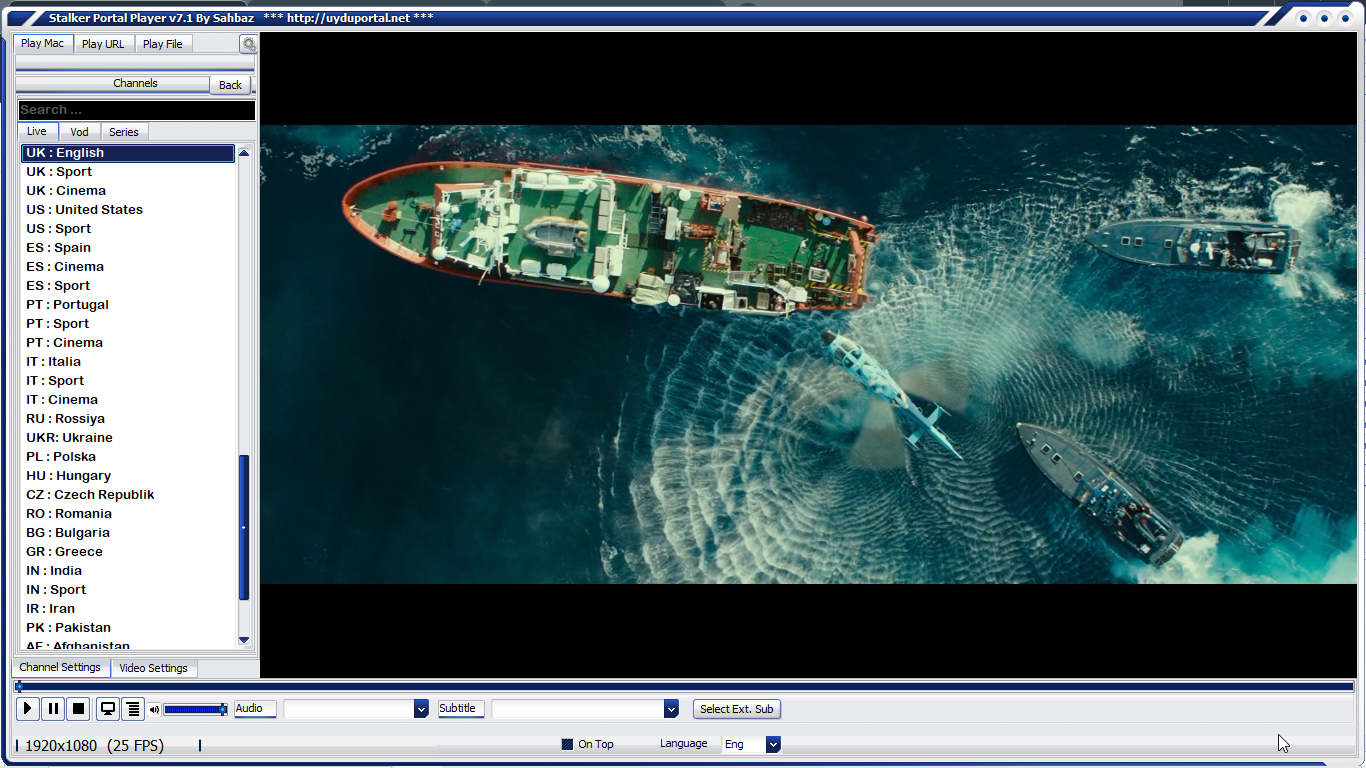
Task: Click the Select Ext. Sub button
Action: pyautogui.click(x=737, y=709)
